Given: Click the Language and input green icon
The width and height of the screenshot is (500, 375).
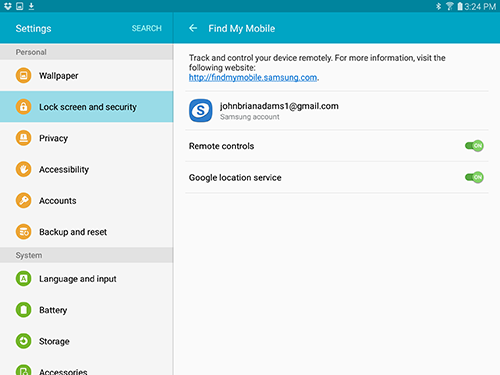Looking at the screenshot, I should pos(23,279).
